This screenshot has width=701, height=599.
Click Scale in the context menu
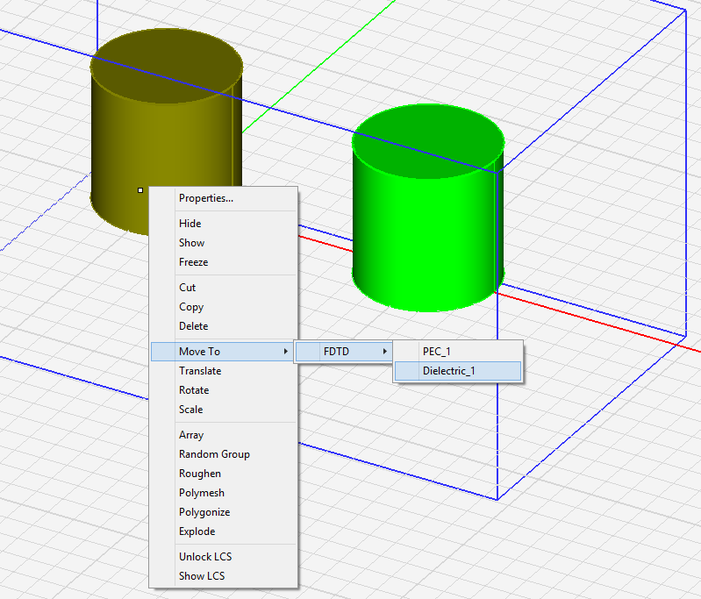(190, 409)
